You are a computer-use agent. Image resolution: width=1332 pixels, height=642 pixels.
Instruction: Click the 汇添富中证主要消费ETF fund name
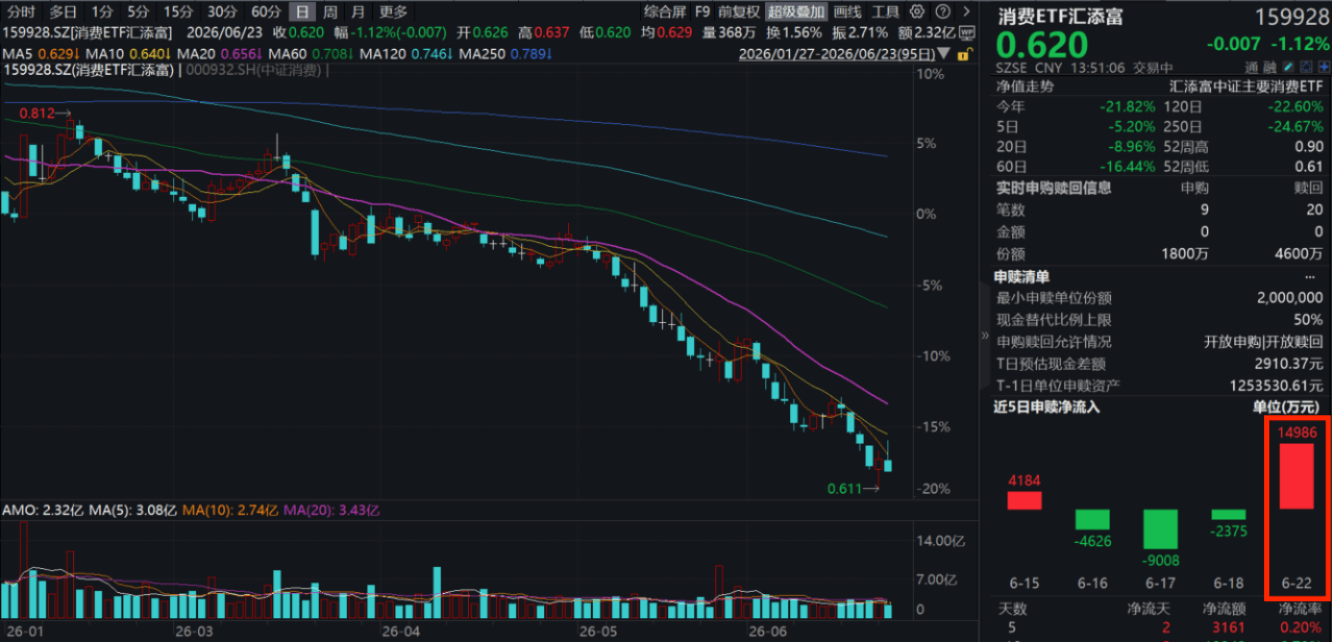pos(1247,86)
